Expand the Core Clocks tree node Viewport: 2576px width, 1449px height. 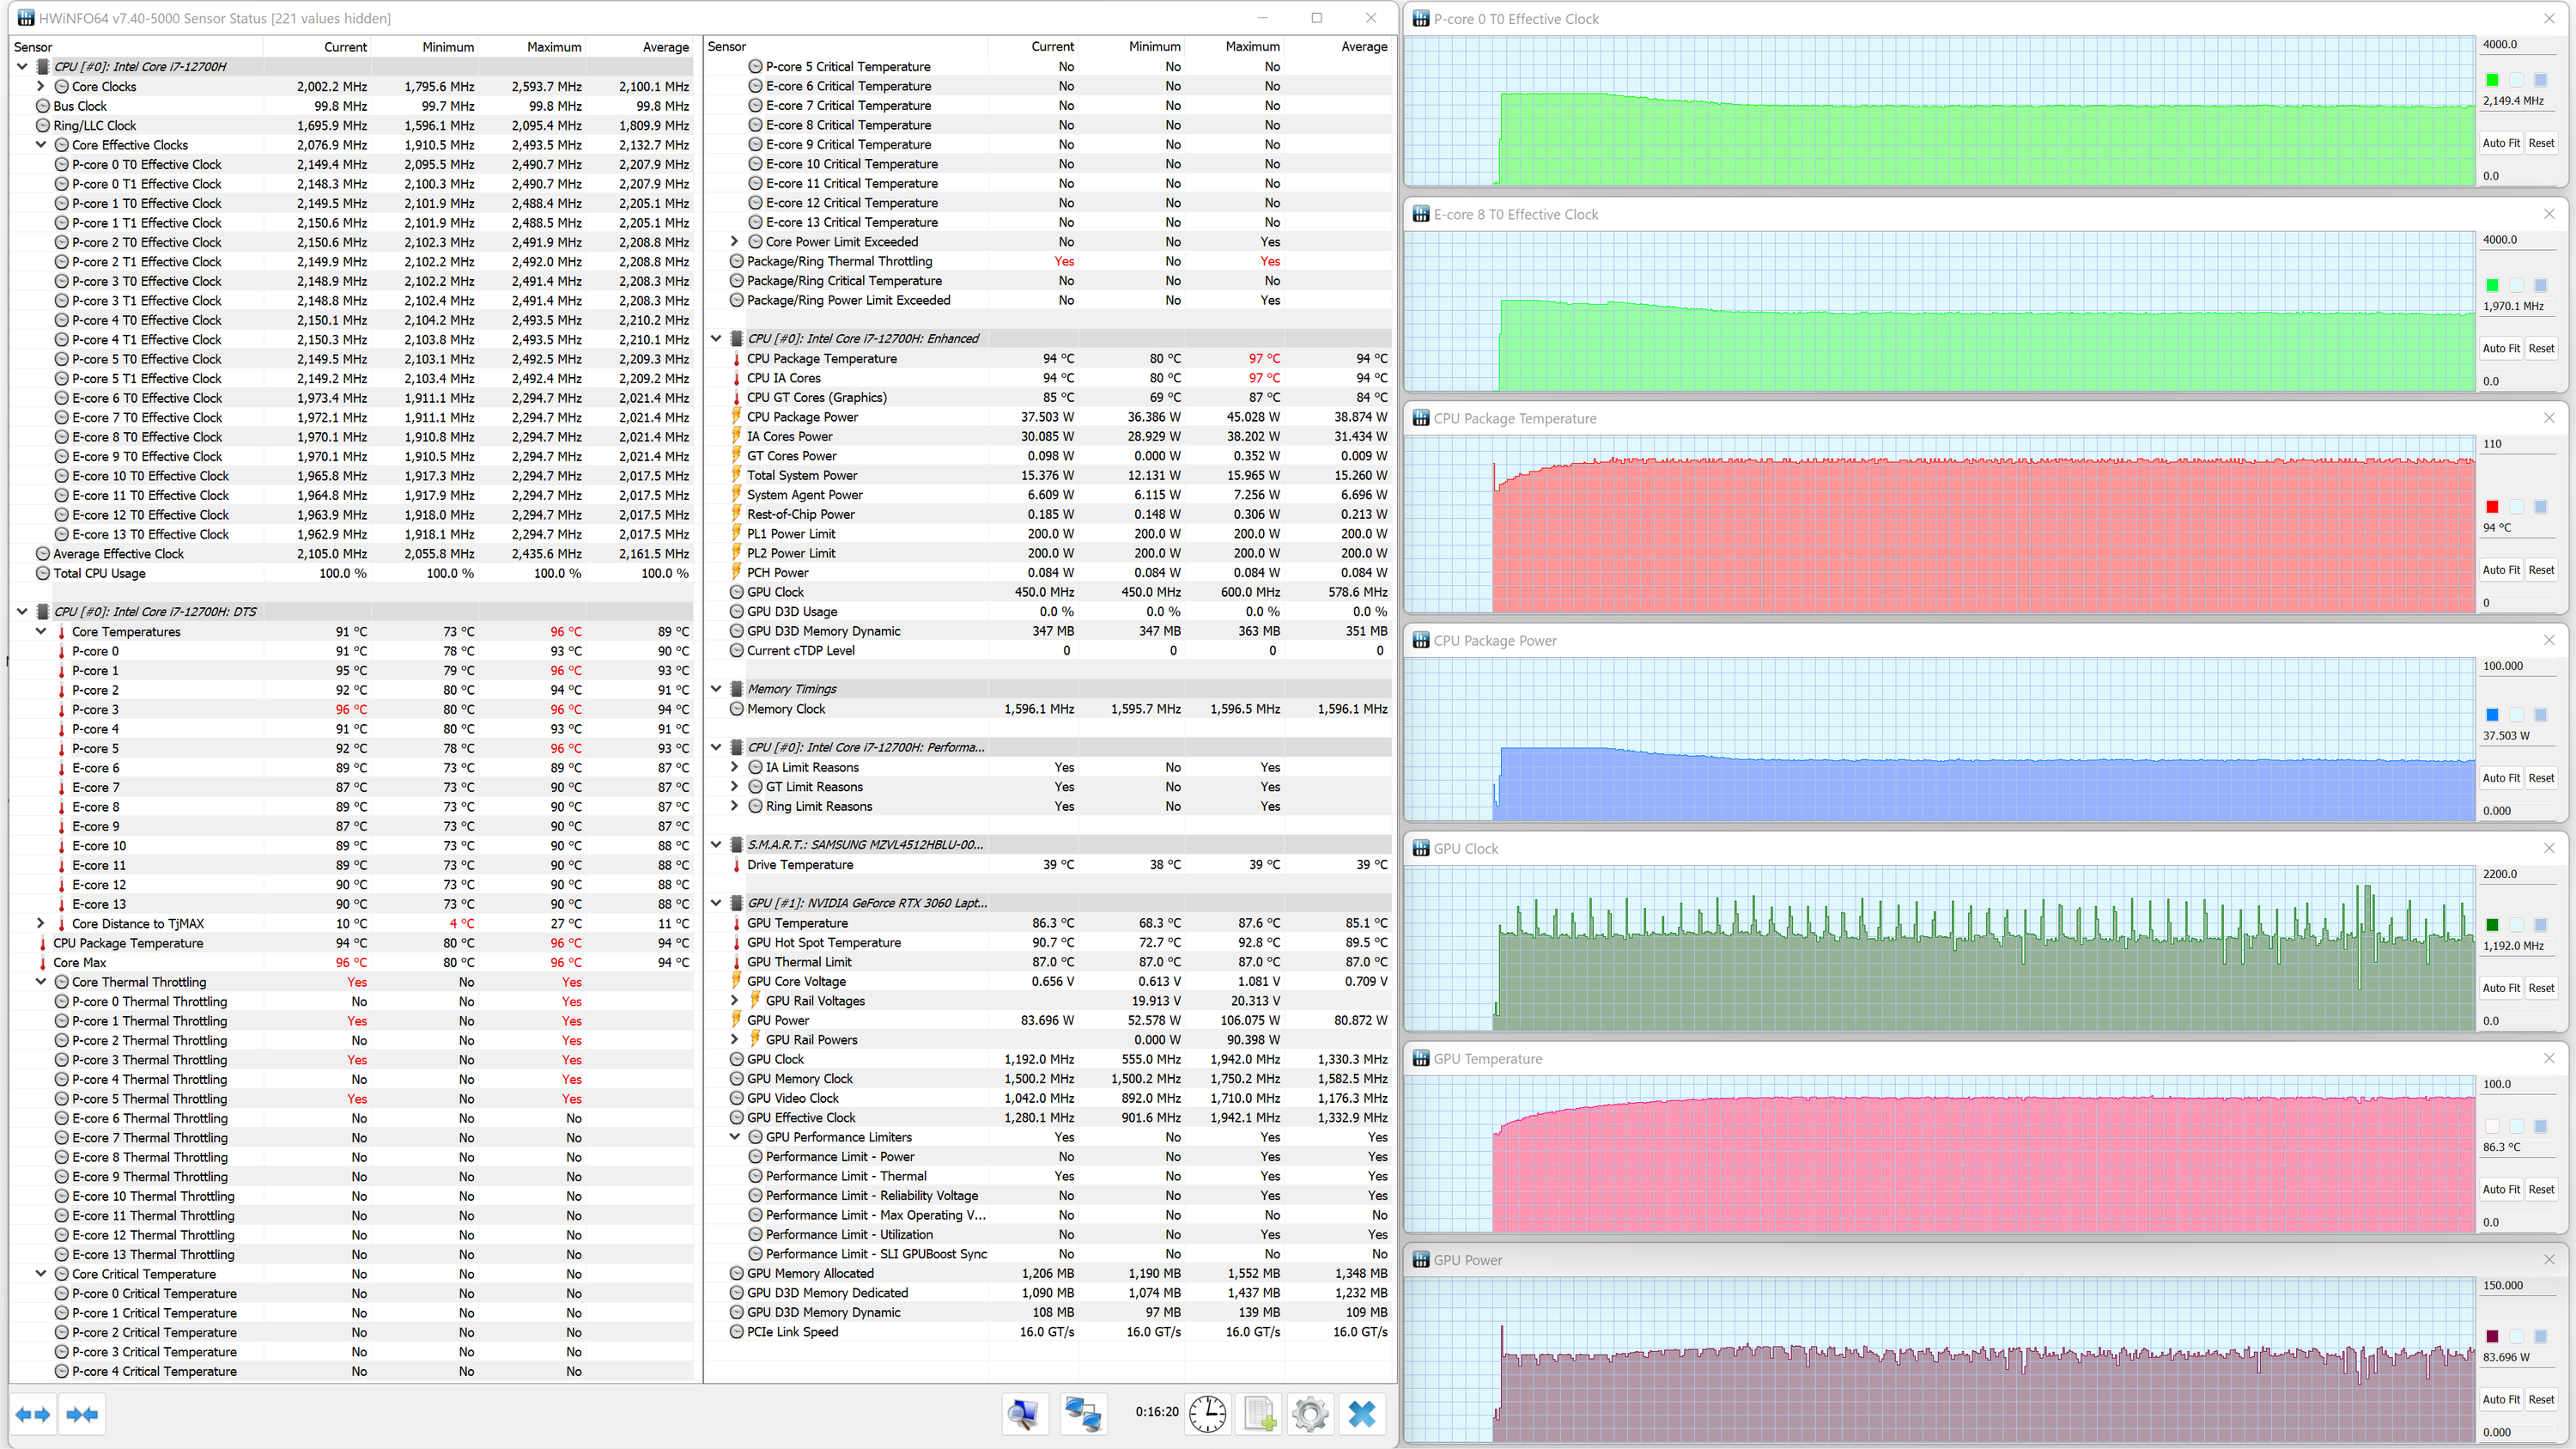[41, 86]
